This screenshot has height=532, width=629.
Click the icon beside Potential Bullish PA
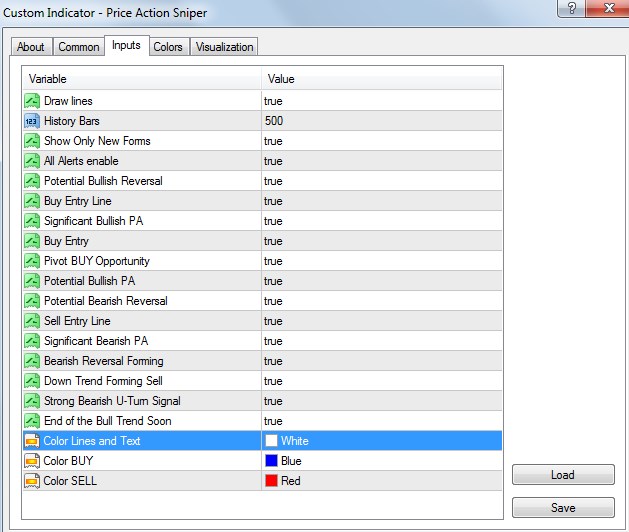point(32,281)
